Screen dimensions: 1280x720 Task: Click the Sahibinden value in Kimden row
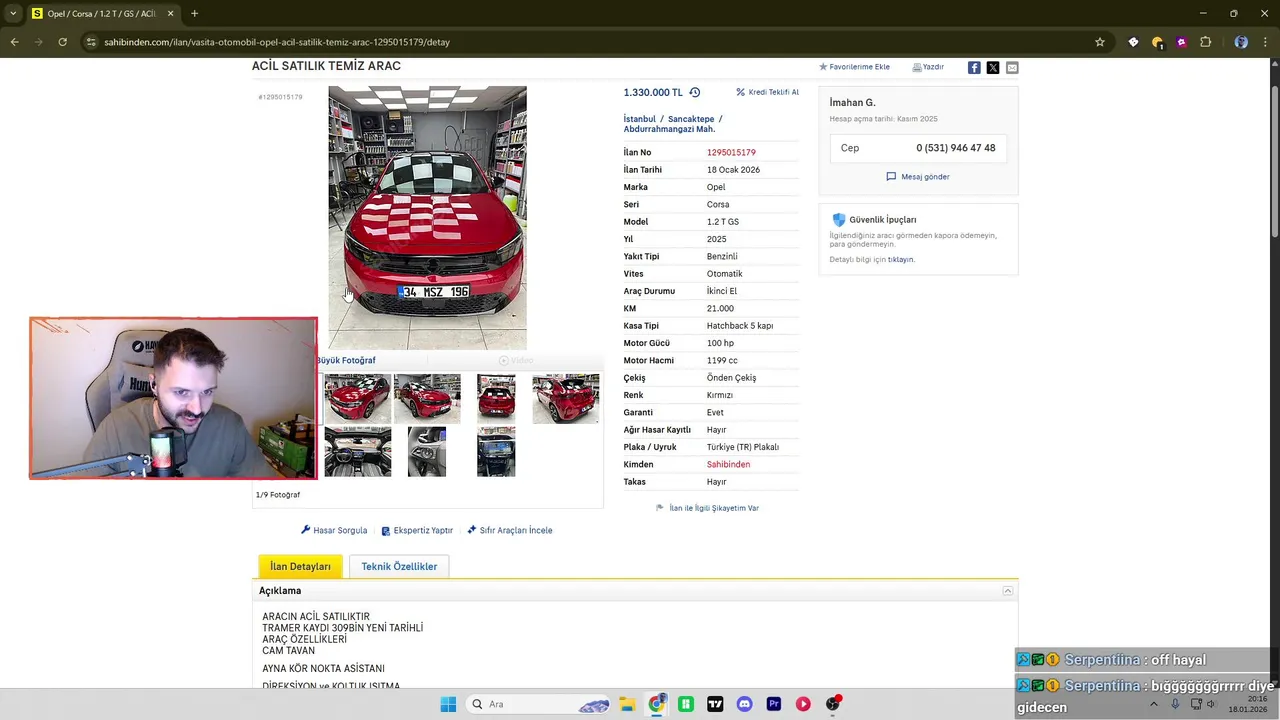pos(728,465)
